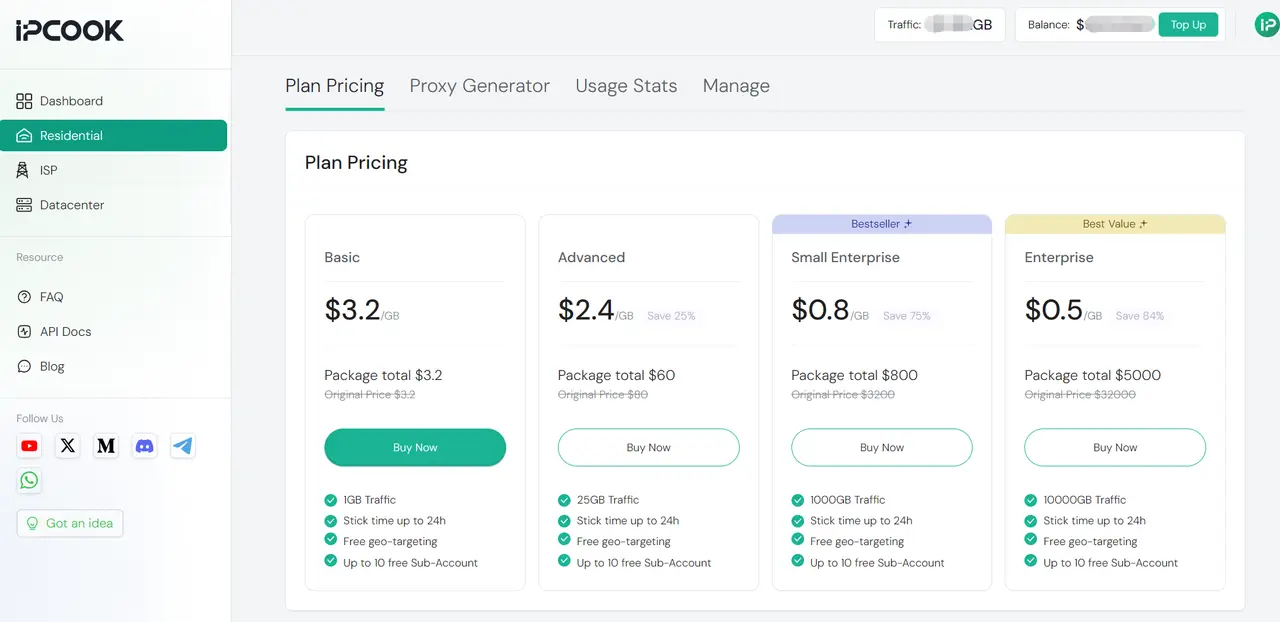Switch to the Usage Stats tab
This screenshot has height=622, width=1280.
[626, 86]
